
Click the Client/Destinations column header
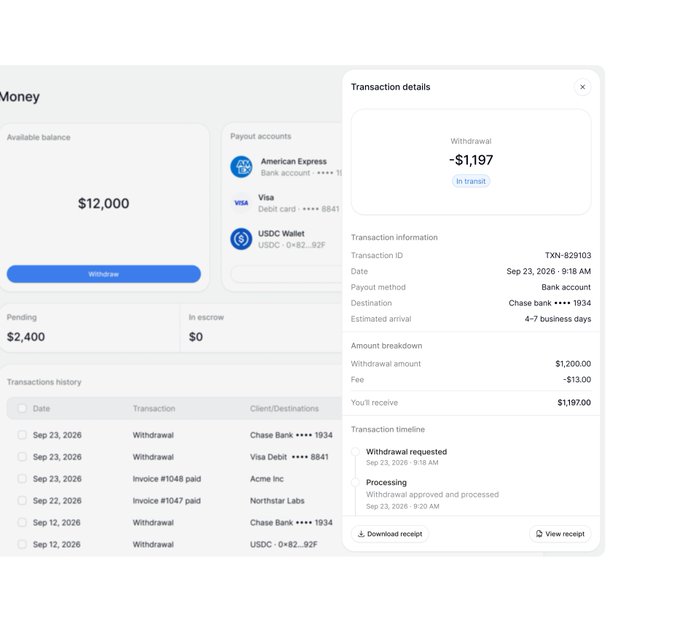click(284, 409)
